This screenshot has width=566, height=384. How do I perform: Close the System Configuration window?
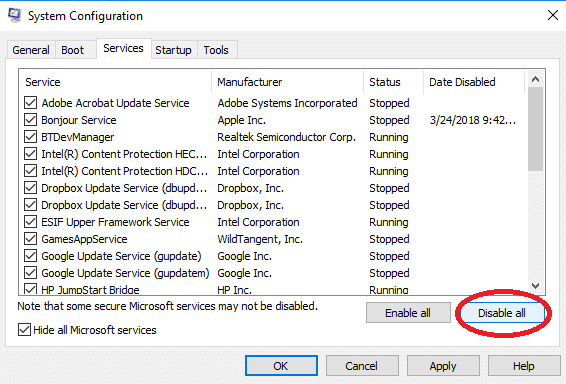[x=553, y=15]
